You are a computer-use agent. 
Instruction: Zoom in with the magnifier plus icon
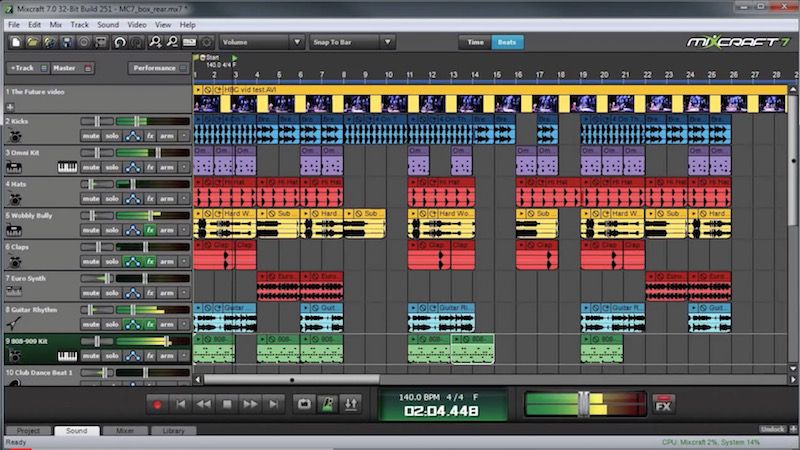pos(155,42)
